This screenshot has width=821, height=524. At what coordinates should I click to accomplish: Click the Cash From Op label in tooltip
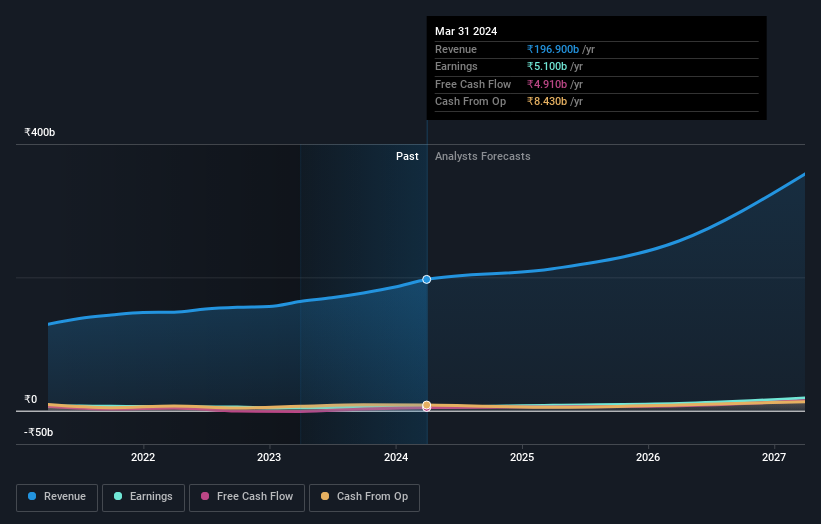pyautogui.click(x=470, y=102)
